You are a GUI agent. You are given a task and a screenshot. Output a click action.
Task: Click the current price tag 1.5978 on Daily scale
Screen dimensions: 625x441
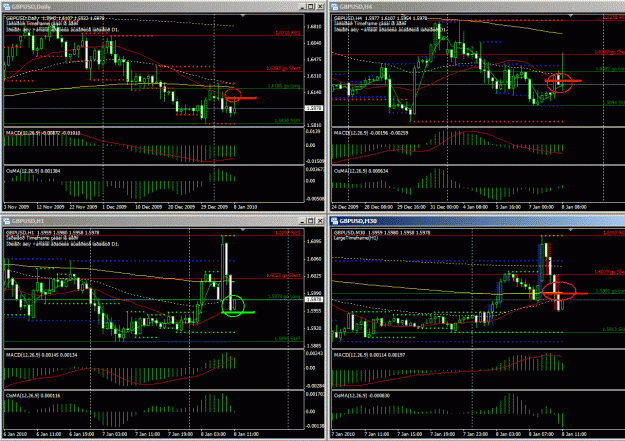coord(314,108)
